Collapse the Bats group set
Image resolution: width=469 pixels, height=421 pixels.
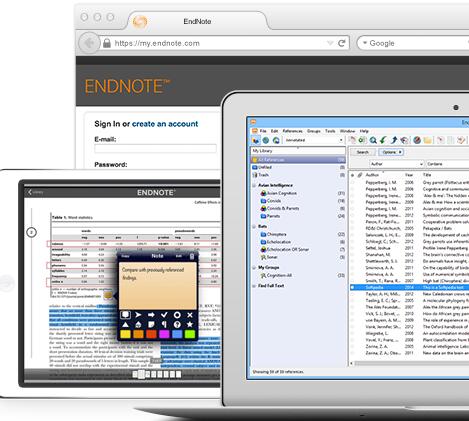coord(254,227)
